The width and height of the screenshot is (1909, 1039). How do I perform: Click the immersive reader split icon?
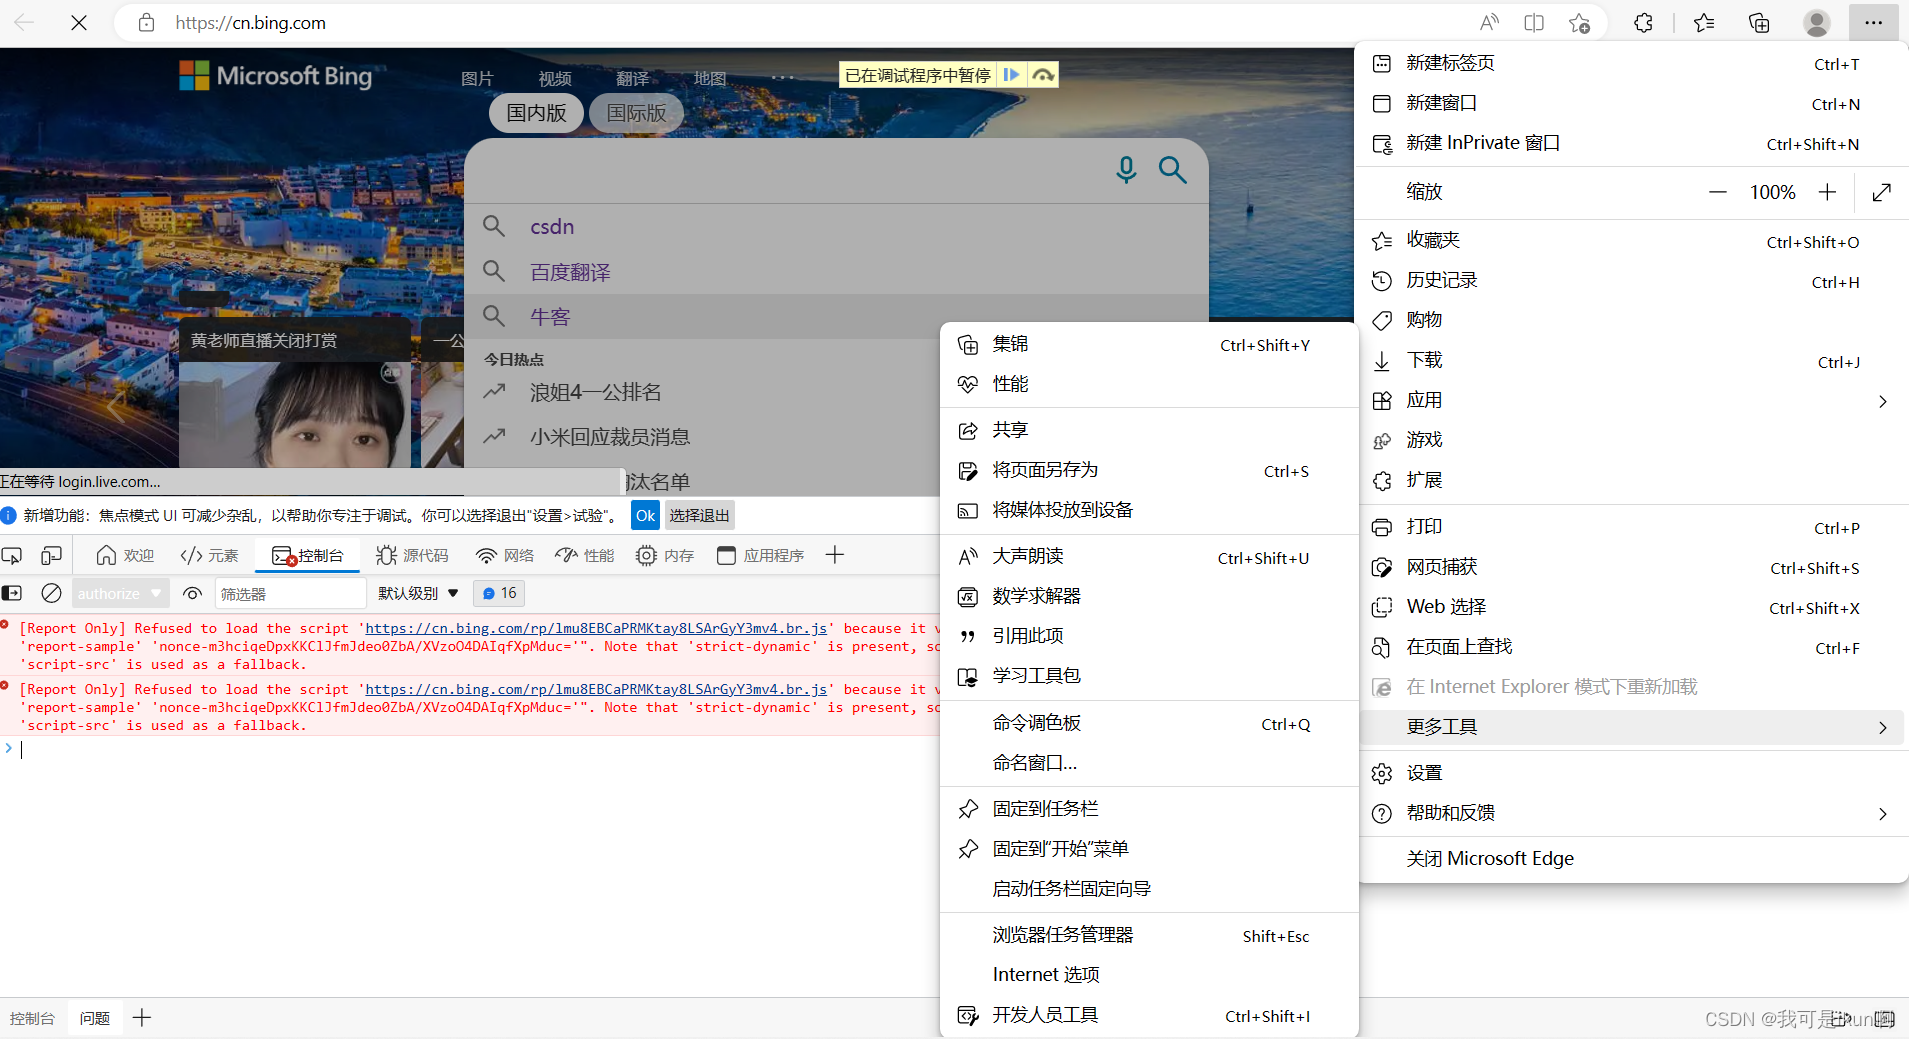point(1534,22)
